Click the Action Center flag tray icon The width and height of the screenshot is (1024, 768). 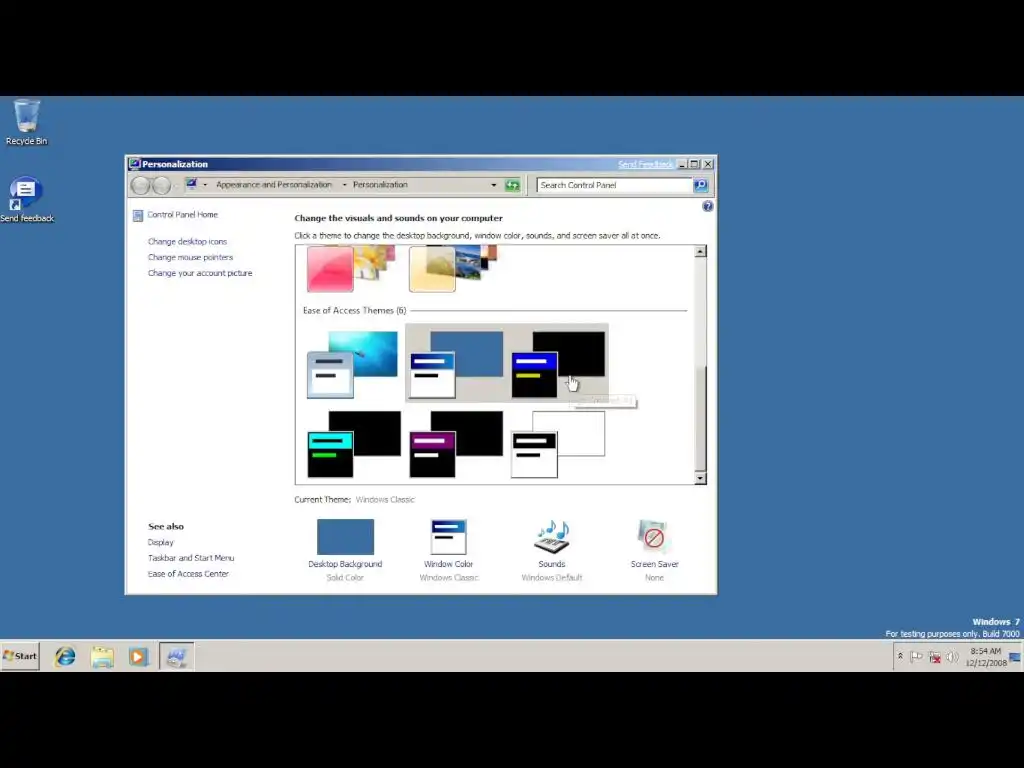click(x=916, y=657)
